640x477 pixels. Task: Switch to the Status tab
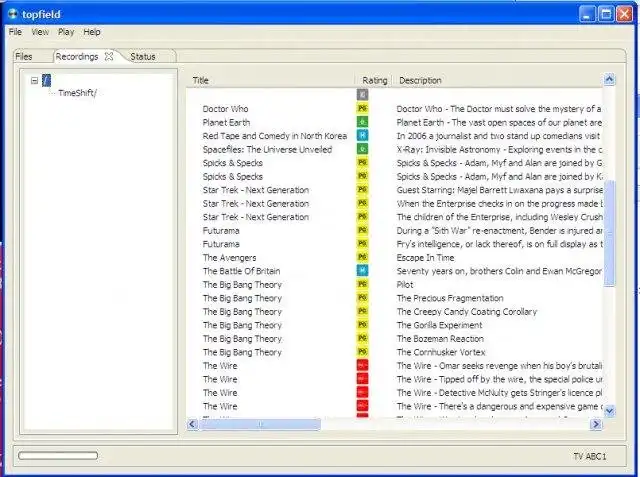(142, 56)
